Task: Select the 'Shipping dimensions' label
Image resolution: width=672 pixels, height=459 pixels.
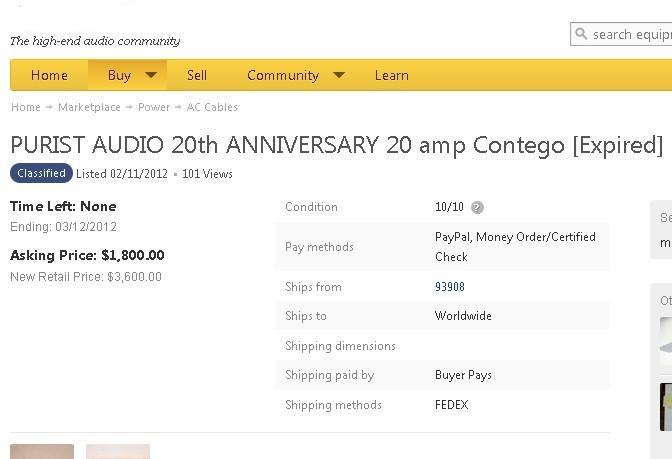Action: coord(340,346)
